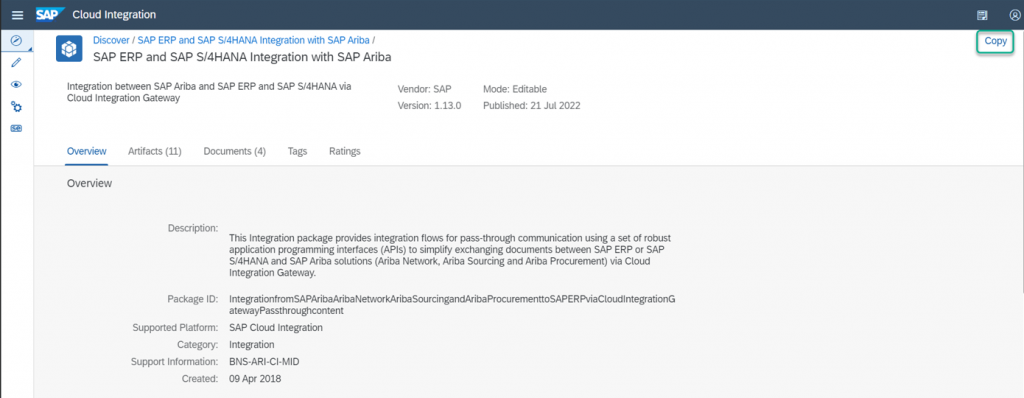
Task: Open the Design pencil icon in sidebar
Action: [17, 62]
